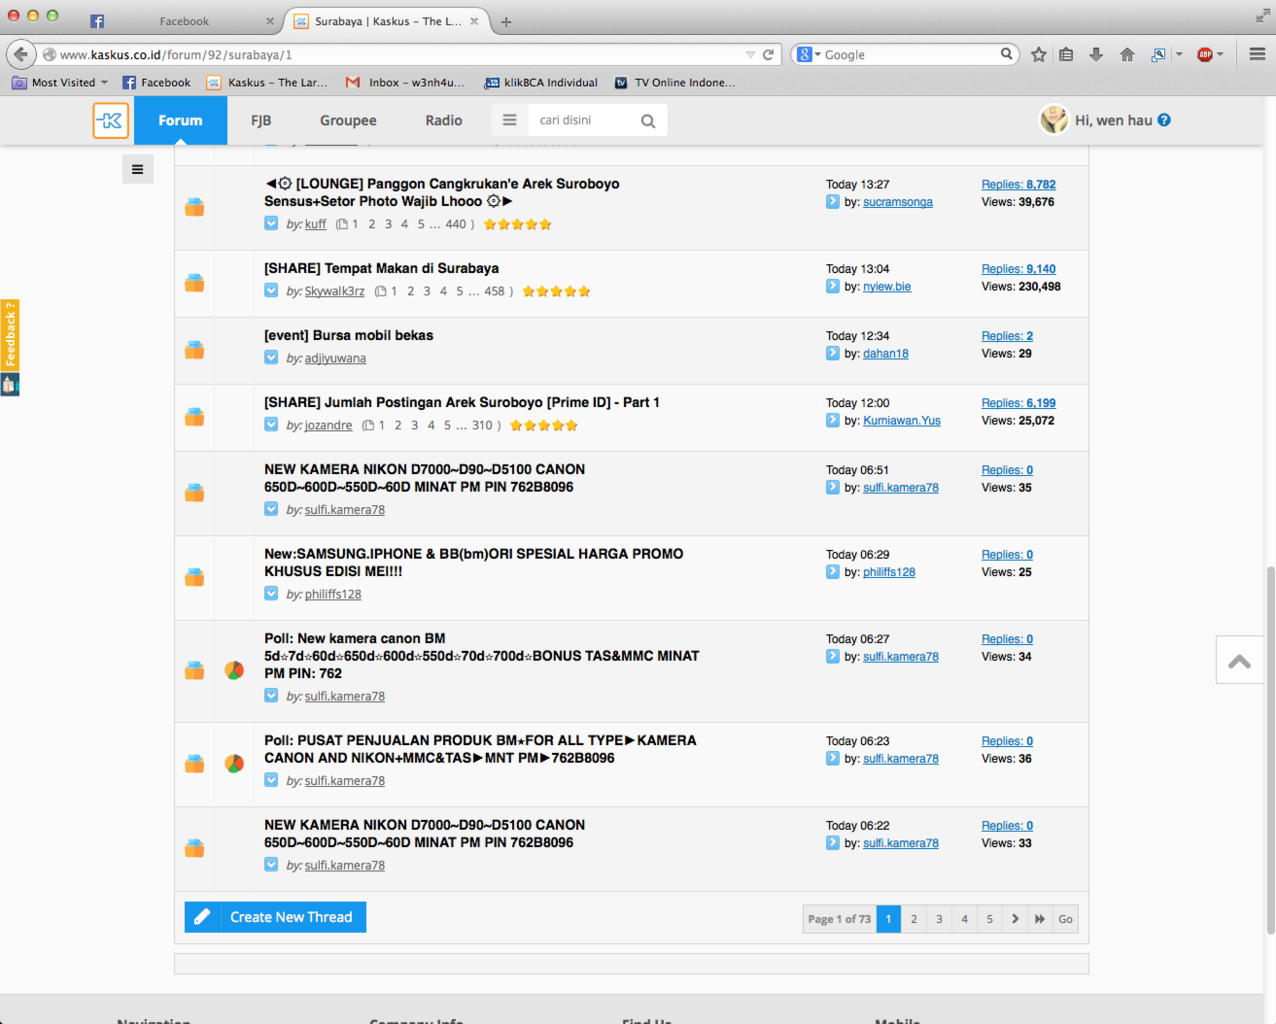Click the cari disini search field
This screenshot has width=1276, height=1024.
click(582, 120)
